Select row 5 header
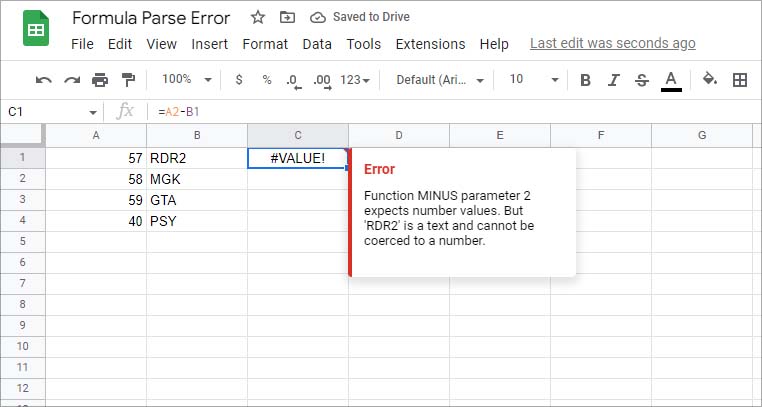The width and height of the screenshot is (762, 407). coord(23,241)
